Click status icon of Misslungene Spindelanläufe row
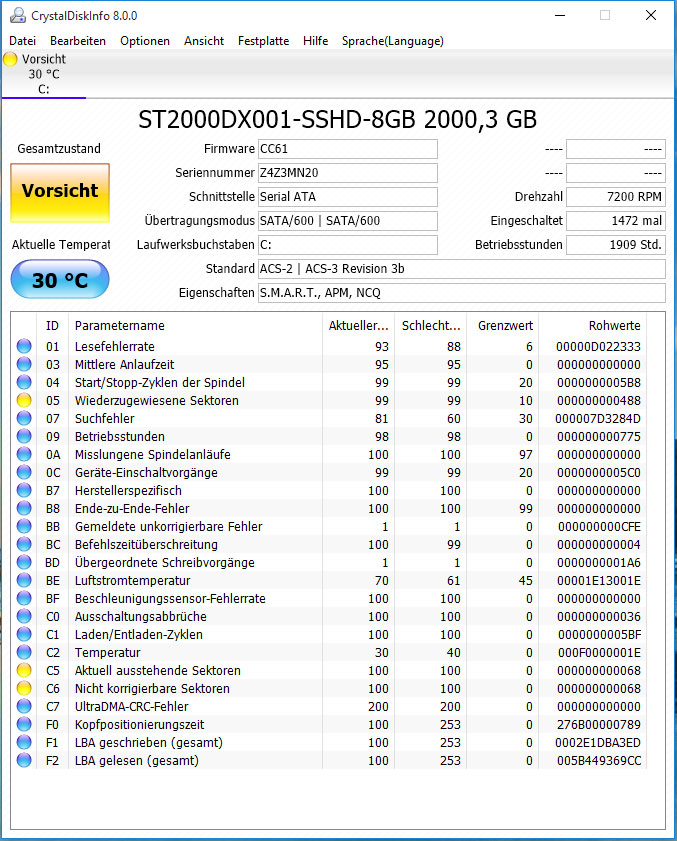Viewport: 677px width, 841px height. tap(24, 454)
